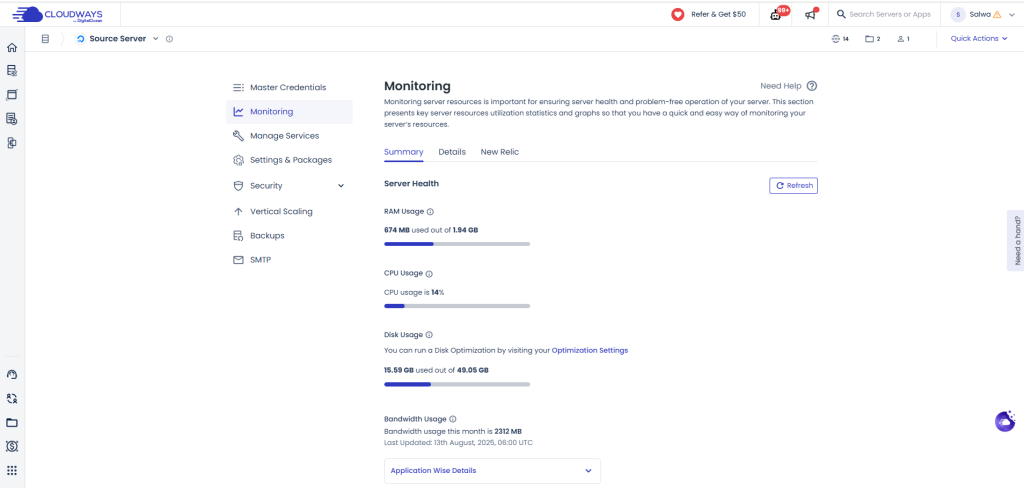Image resolution: width=1024 pixels, height=488 pixels.
Task: Select Monitoring in the side menu
Action: [x=289, y=112]
